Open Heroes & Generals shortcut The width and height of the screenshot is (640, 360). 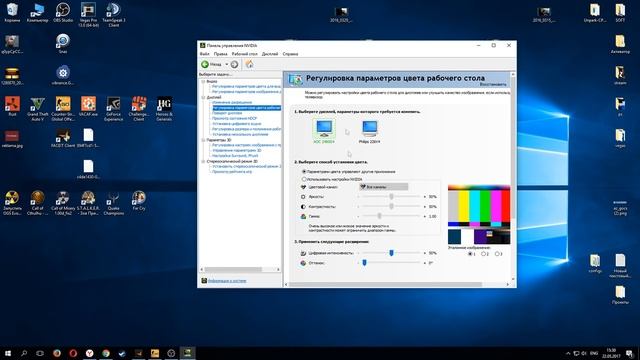coord(164,109)
